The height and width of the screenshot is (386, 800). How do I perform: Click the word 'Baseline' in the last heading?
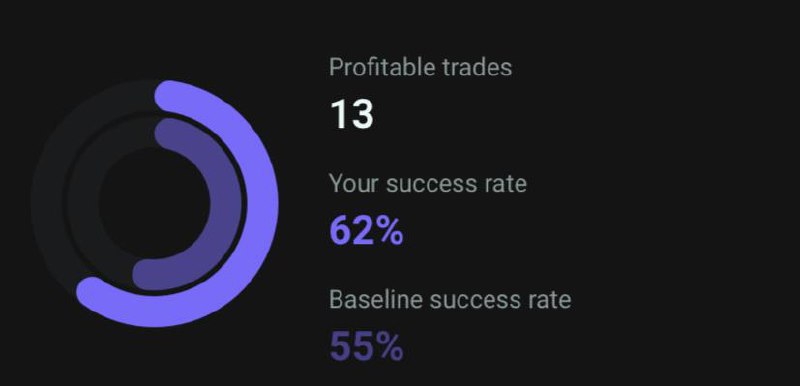click(376, 299)
